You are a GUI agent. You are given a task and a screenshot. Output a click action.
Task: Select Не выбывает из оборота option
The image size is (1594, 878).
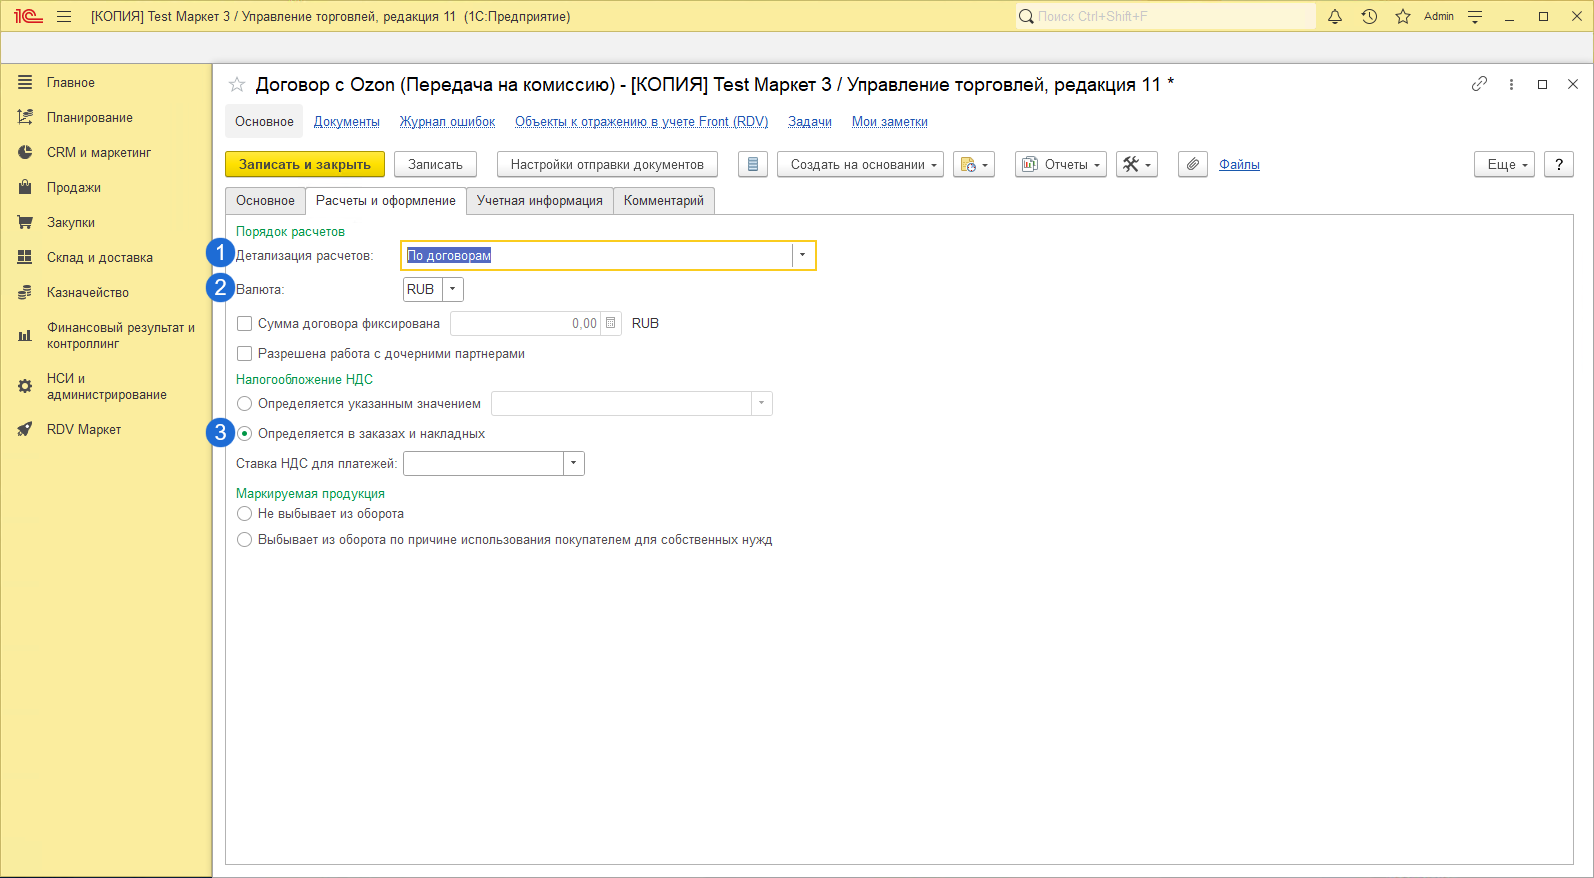tap(244, 514)
